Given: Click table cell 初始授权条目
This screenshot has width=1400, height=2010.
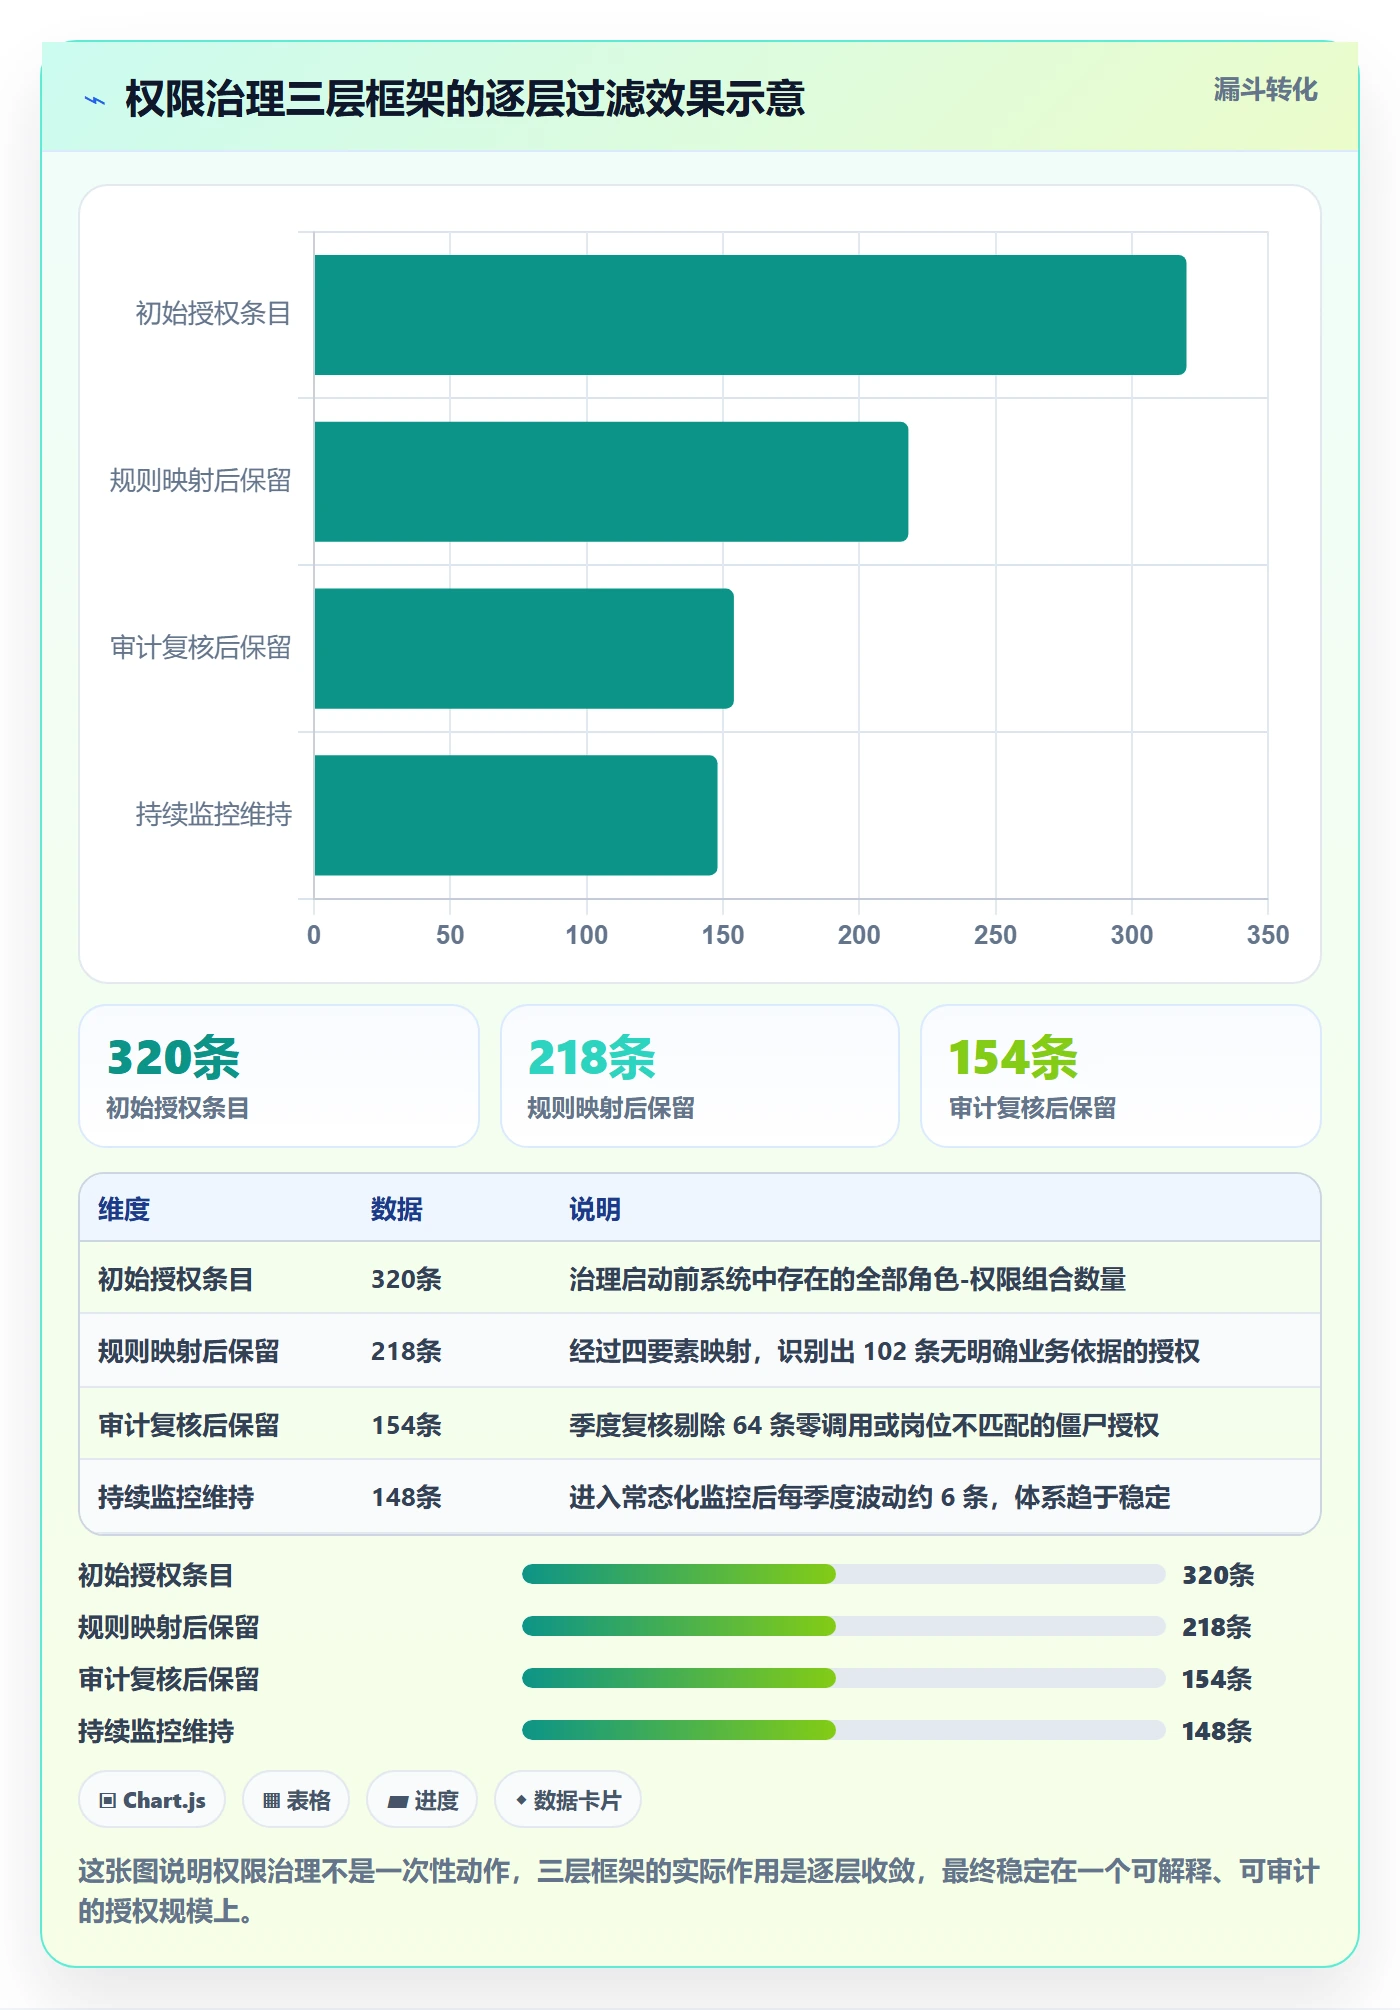Looking at the screenshot, I should (176, 1279).
